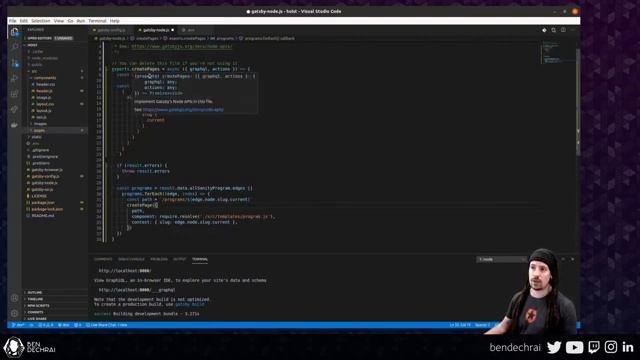Open package.json in the explorer tree
The image size is (640, 360).
(43, 202)
